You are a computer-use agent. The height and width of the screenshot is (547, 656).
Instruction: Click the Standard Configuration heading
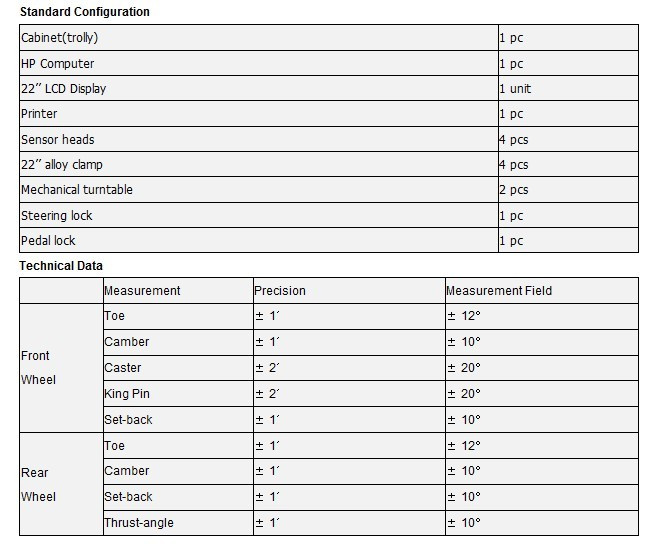85,12
